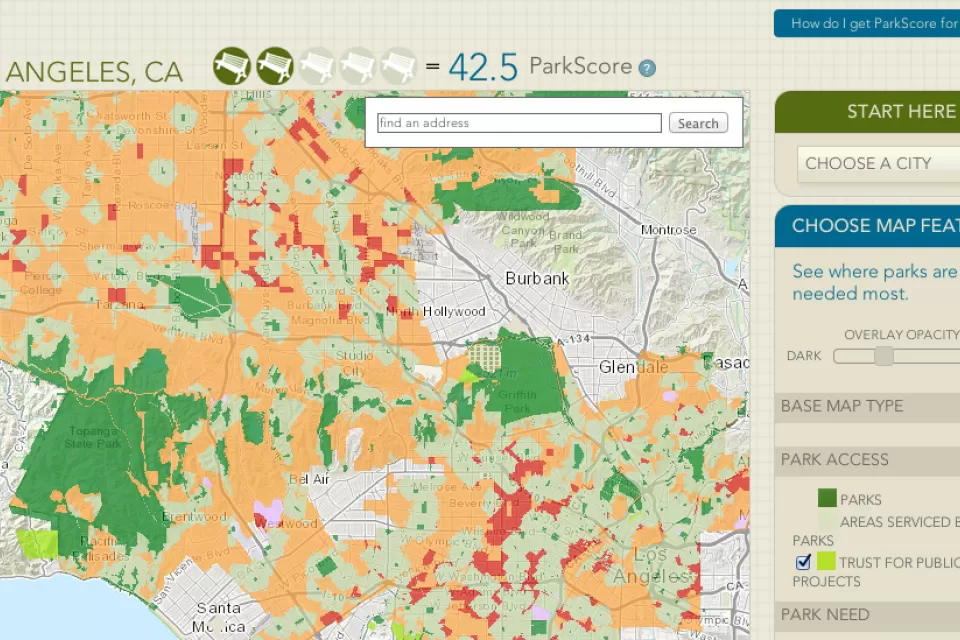Click the Glendale label on the map

point(634,367)
